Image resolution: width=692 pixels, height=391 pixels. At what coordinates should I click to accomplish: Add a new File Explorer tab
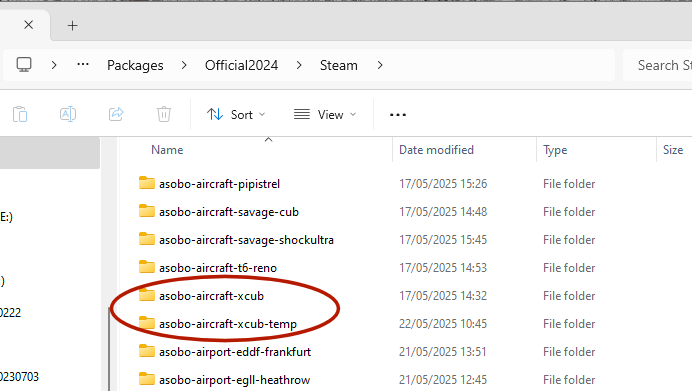pos(72,26)
